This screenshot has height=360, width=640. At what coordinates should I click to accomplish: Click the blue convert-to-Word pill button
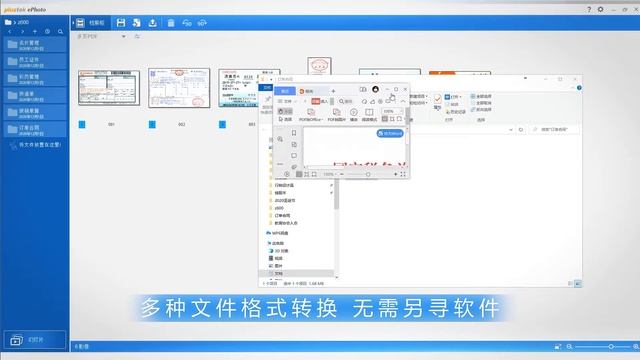point(390,133)
